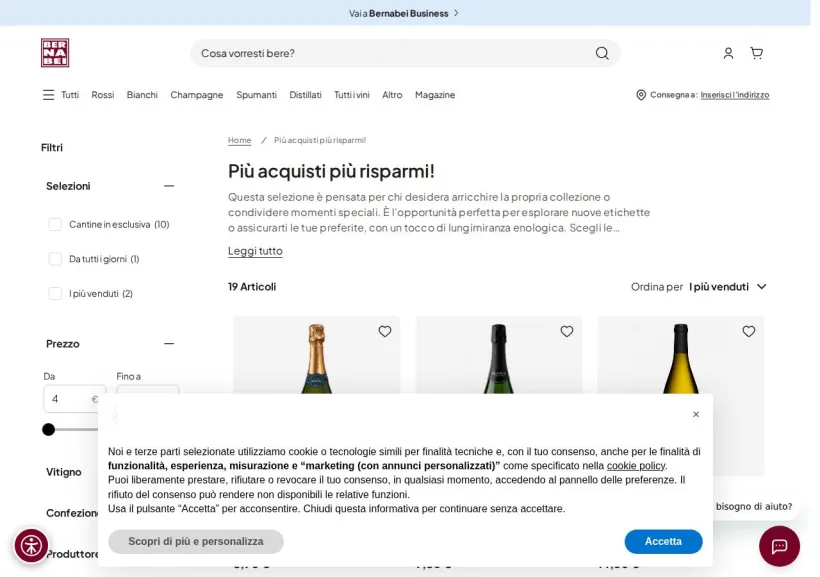The height and width of the screenshot is (577, 820).
Task: Click the Da minimum price field
Action: pyautogui.click(x=75, y=399)
